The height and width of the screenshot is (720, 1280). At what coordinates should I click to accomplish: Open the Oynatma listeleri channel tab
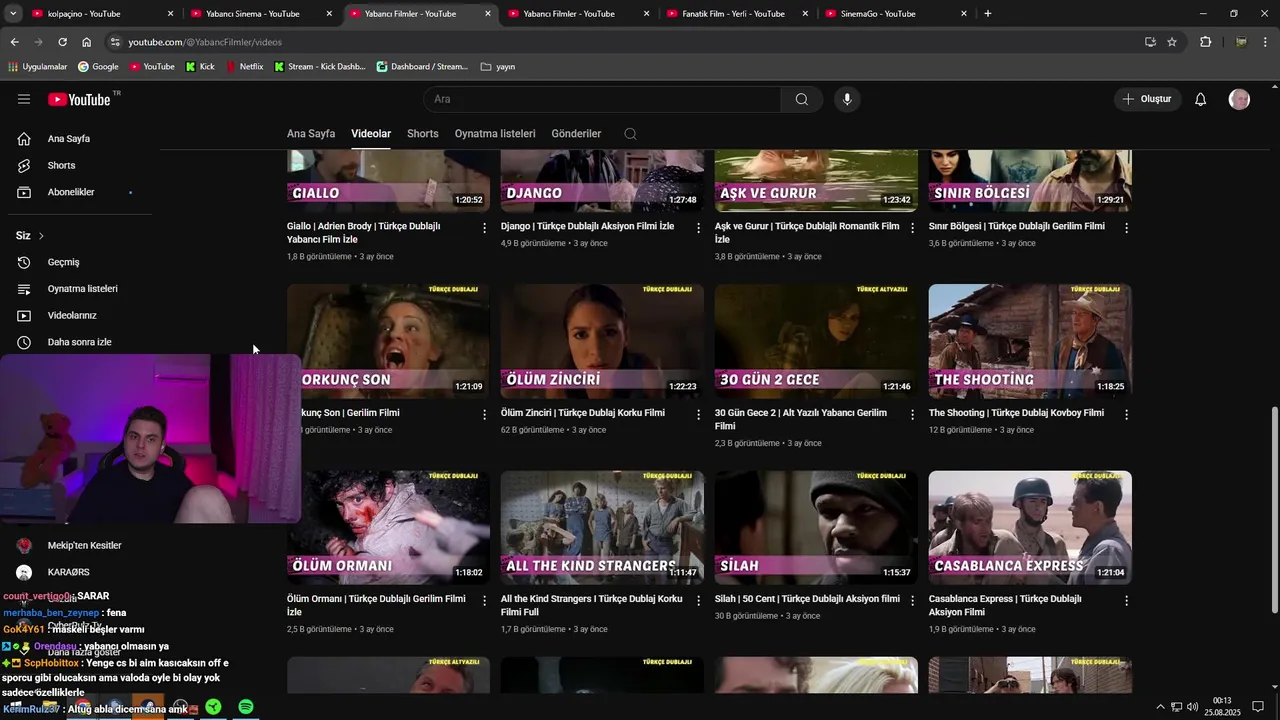tap(495, 134)
